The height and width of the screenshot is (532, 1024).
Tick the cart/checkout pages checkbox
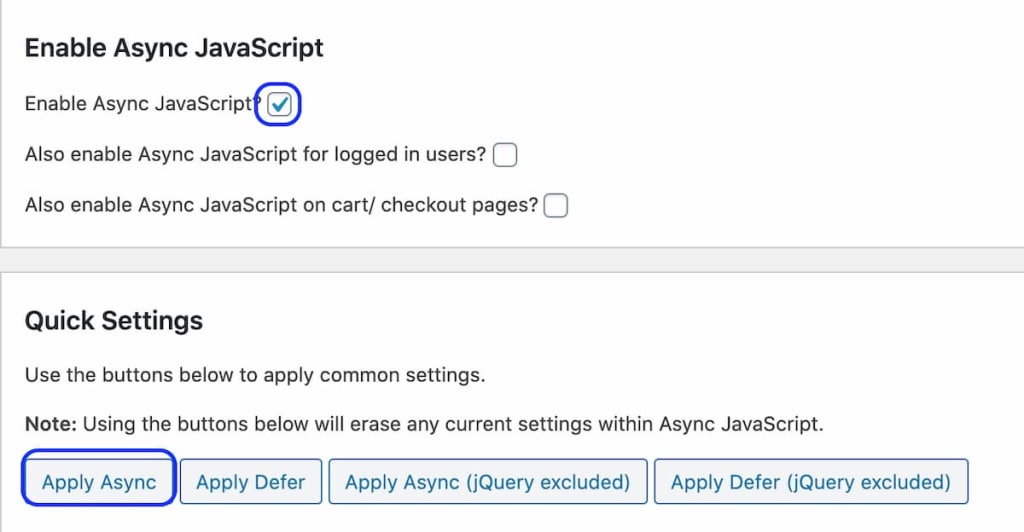click(556, 205)
